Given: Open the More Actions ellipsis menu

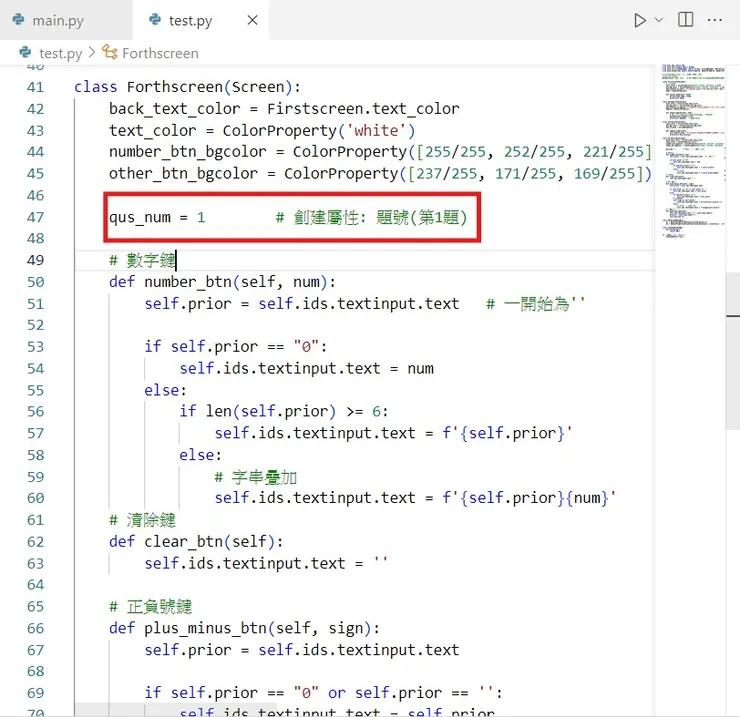Looking at the screenshot, I should pyautogui.click(x=715, y=20).
